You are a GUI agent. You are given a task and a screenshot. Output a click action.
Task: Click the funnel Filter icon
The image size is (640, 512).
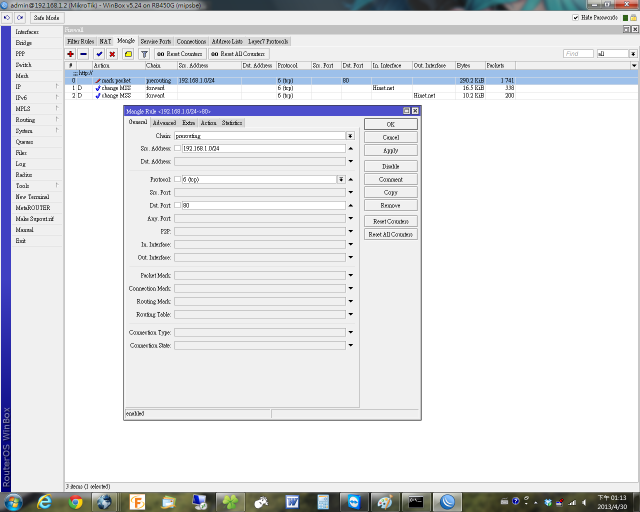(144, 54)
